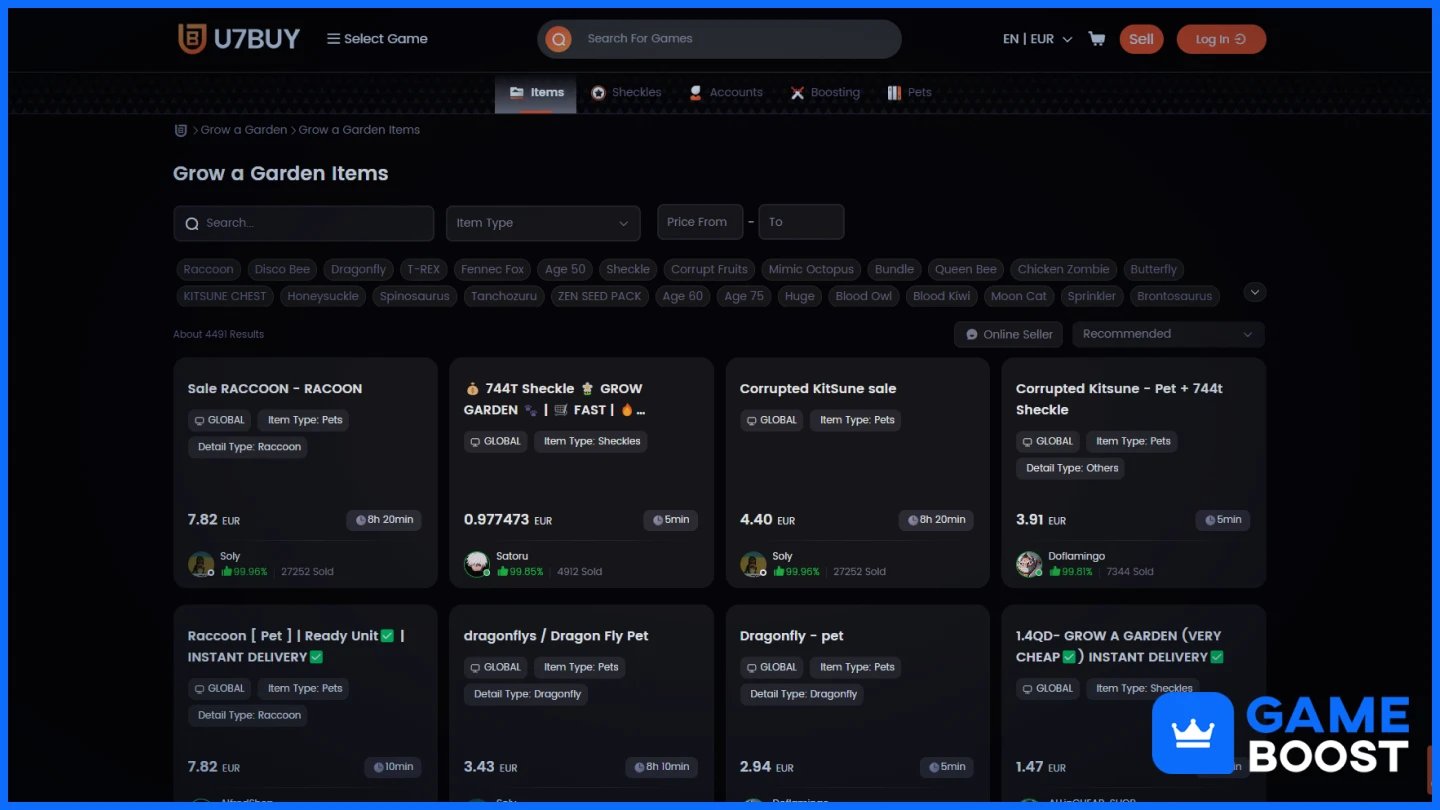Viewport: 1440px width, 810px height.
Task: Open the EN | EUR language selector
Action: click(x=1037, y=39)
